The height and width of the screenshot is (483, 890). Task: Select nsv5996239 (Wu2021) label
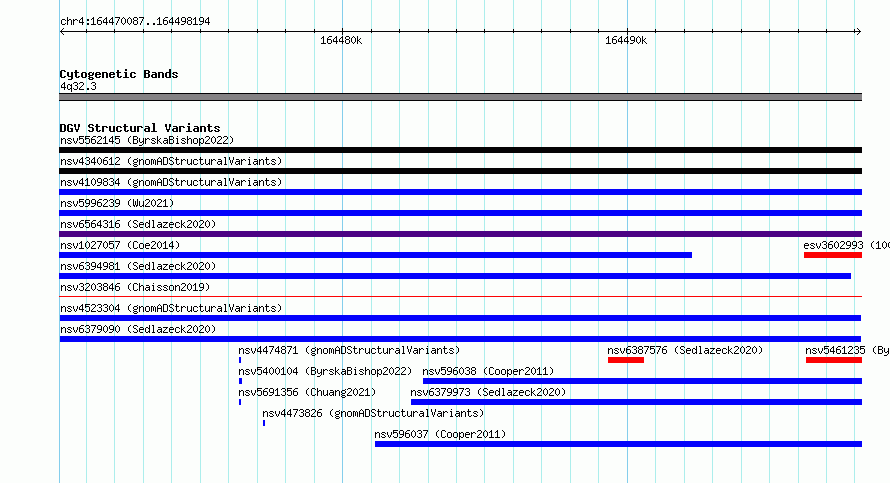click(117, 203)
